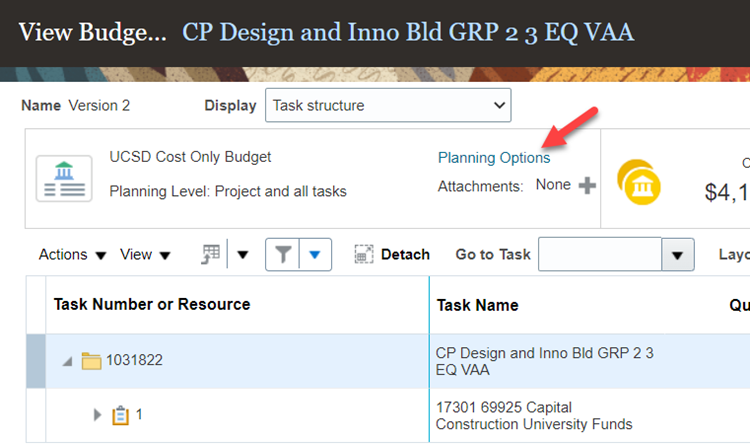The image size is (750, 444).
Task: Open the Actions menu
Action: click(x=72, y=255)
